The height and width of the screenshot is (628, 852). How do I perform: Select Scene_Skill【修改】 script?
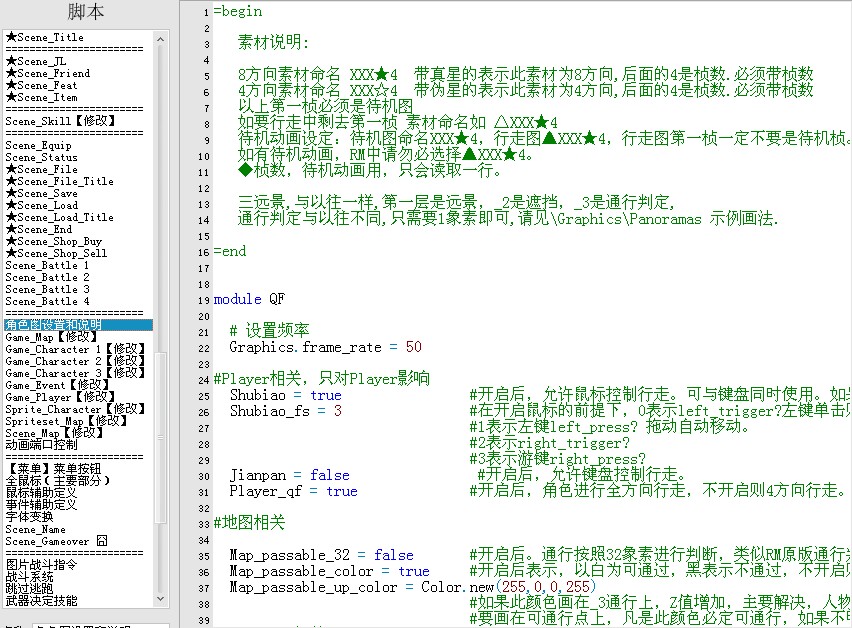60,121
